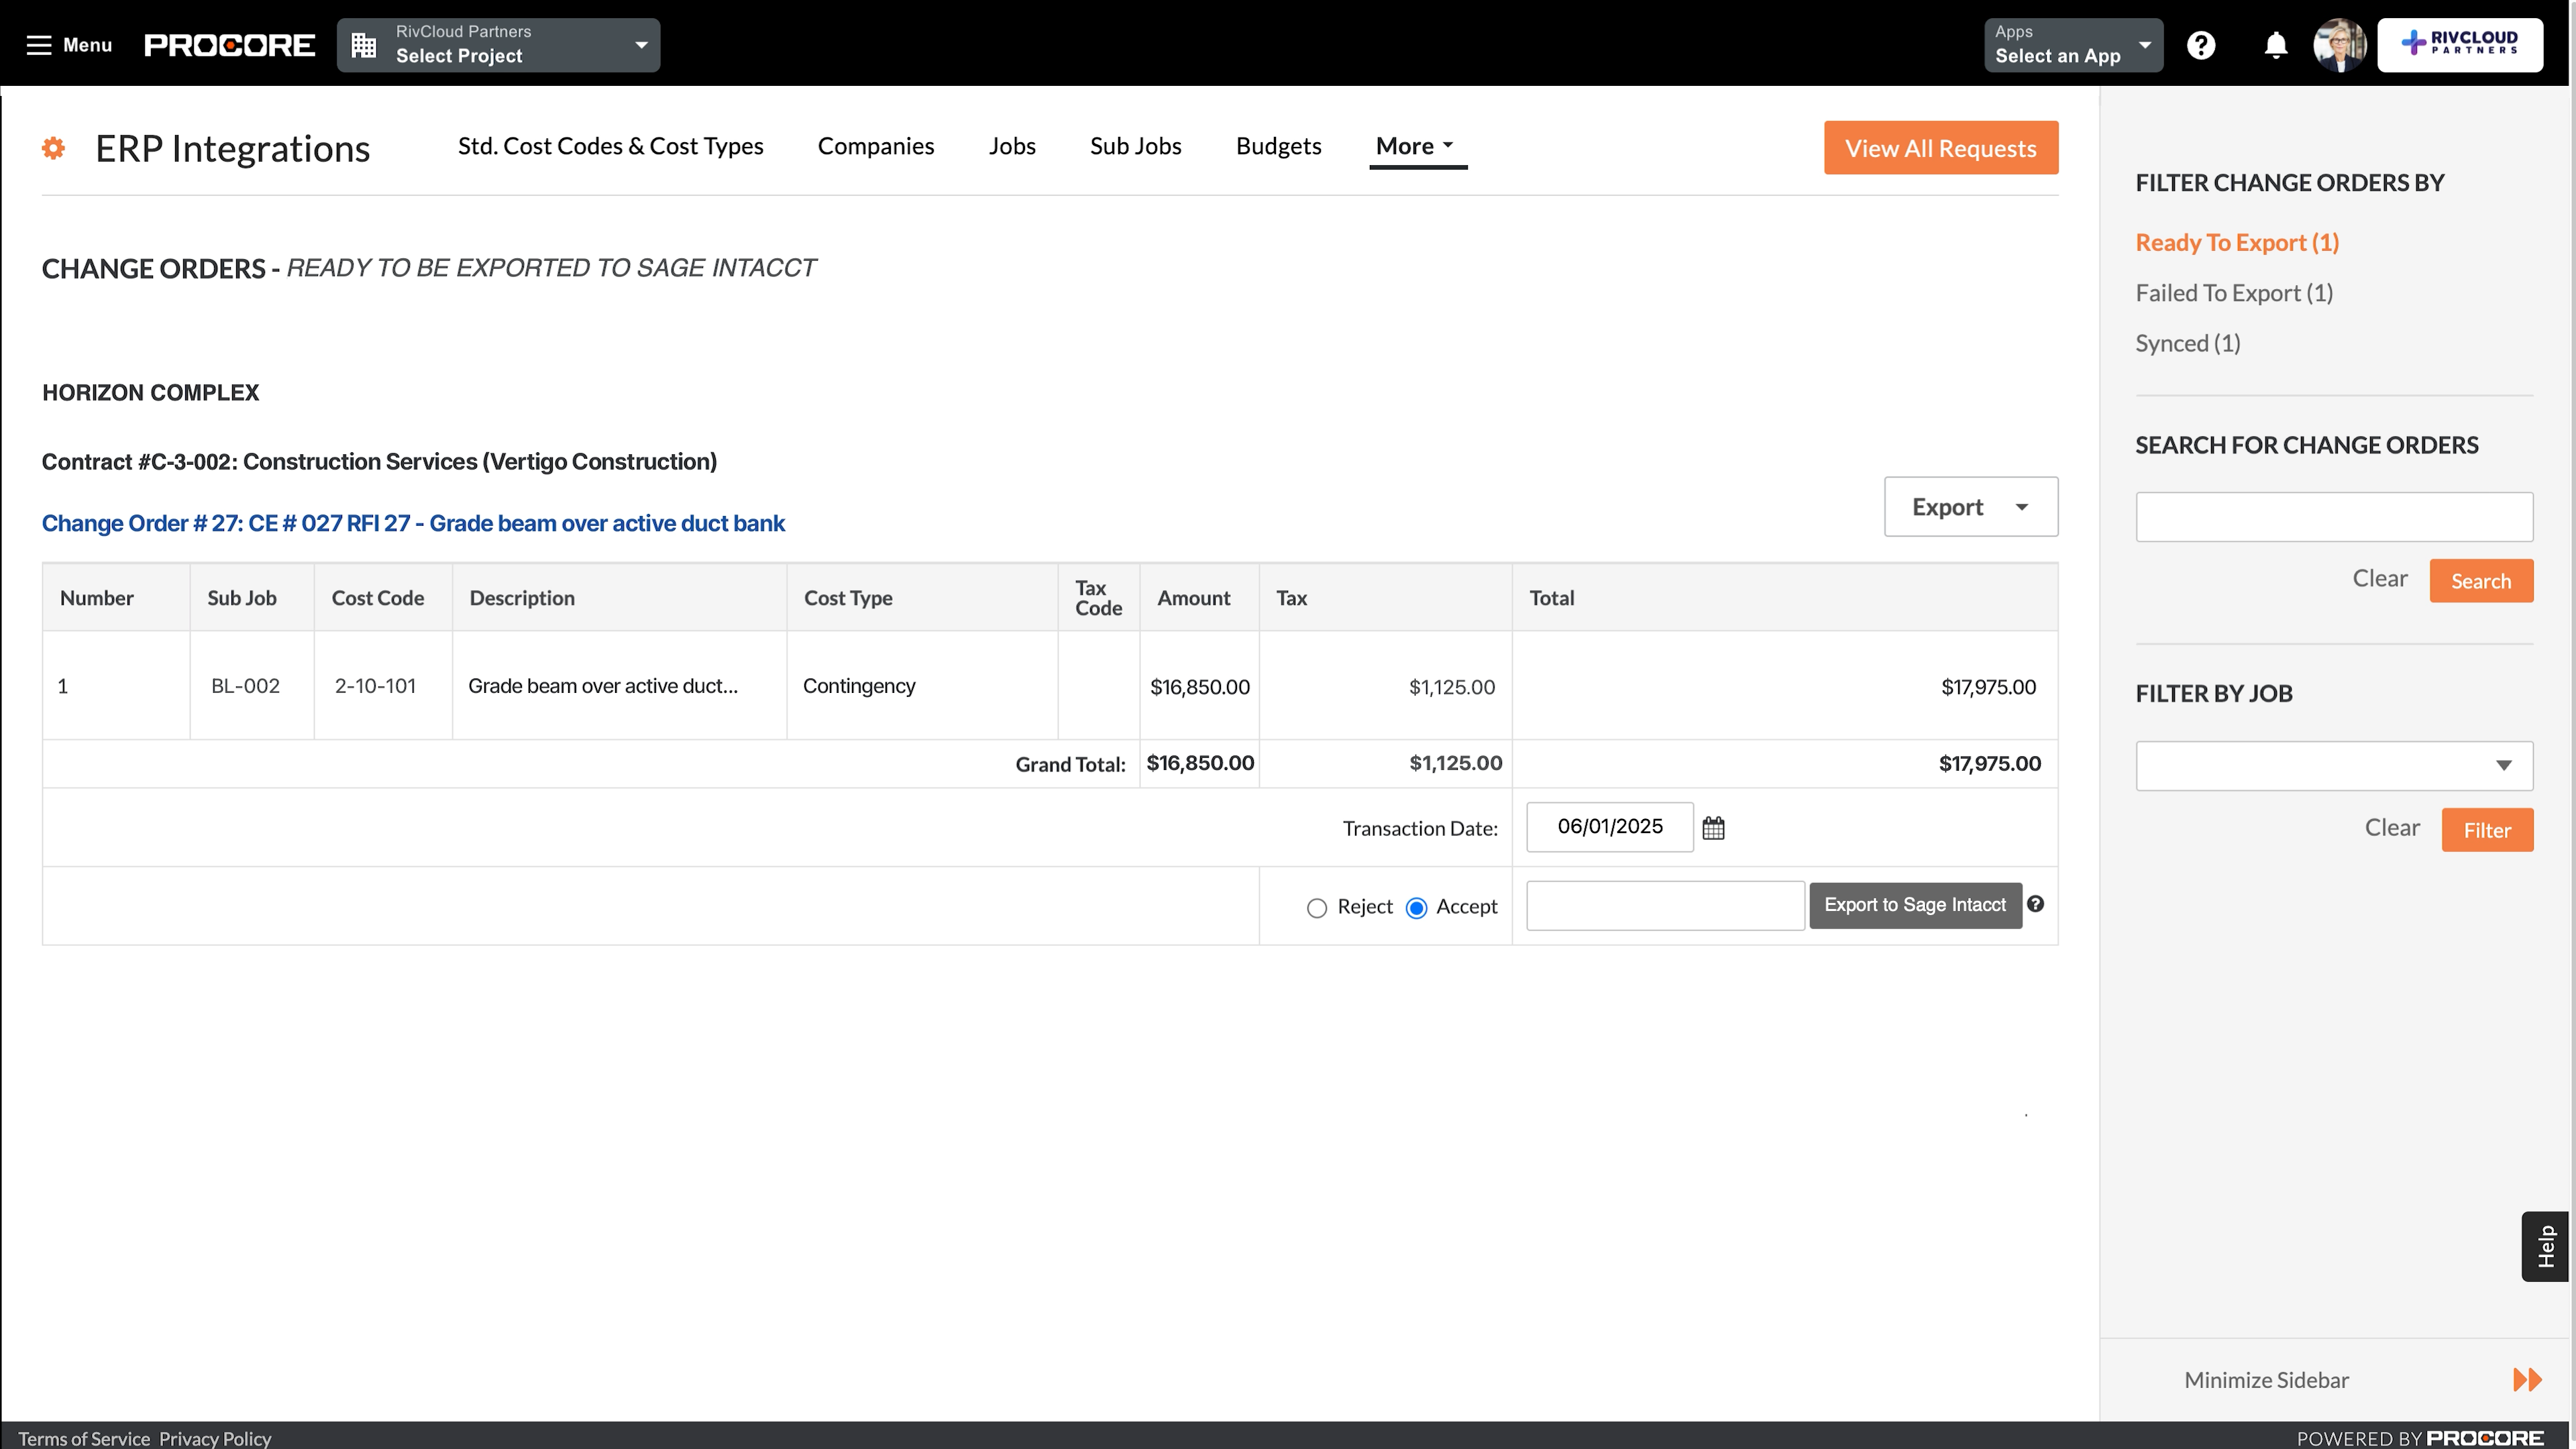
Task: Filter by Ready To Export (1)
Action: point(2237,243)
